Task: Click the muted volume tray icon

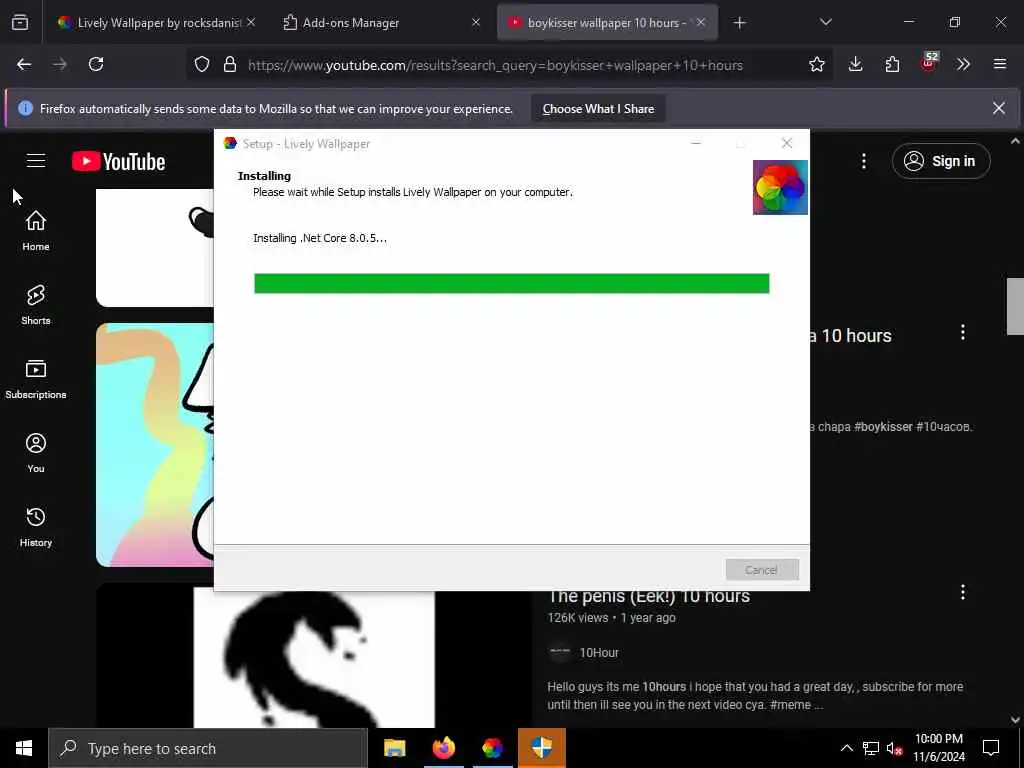Action: point(894,748)
